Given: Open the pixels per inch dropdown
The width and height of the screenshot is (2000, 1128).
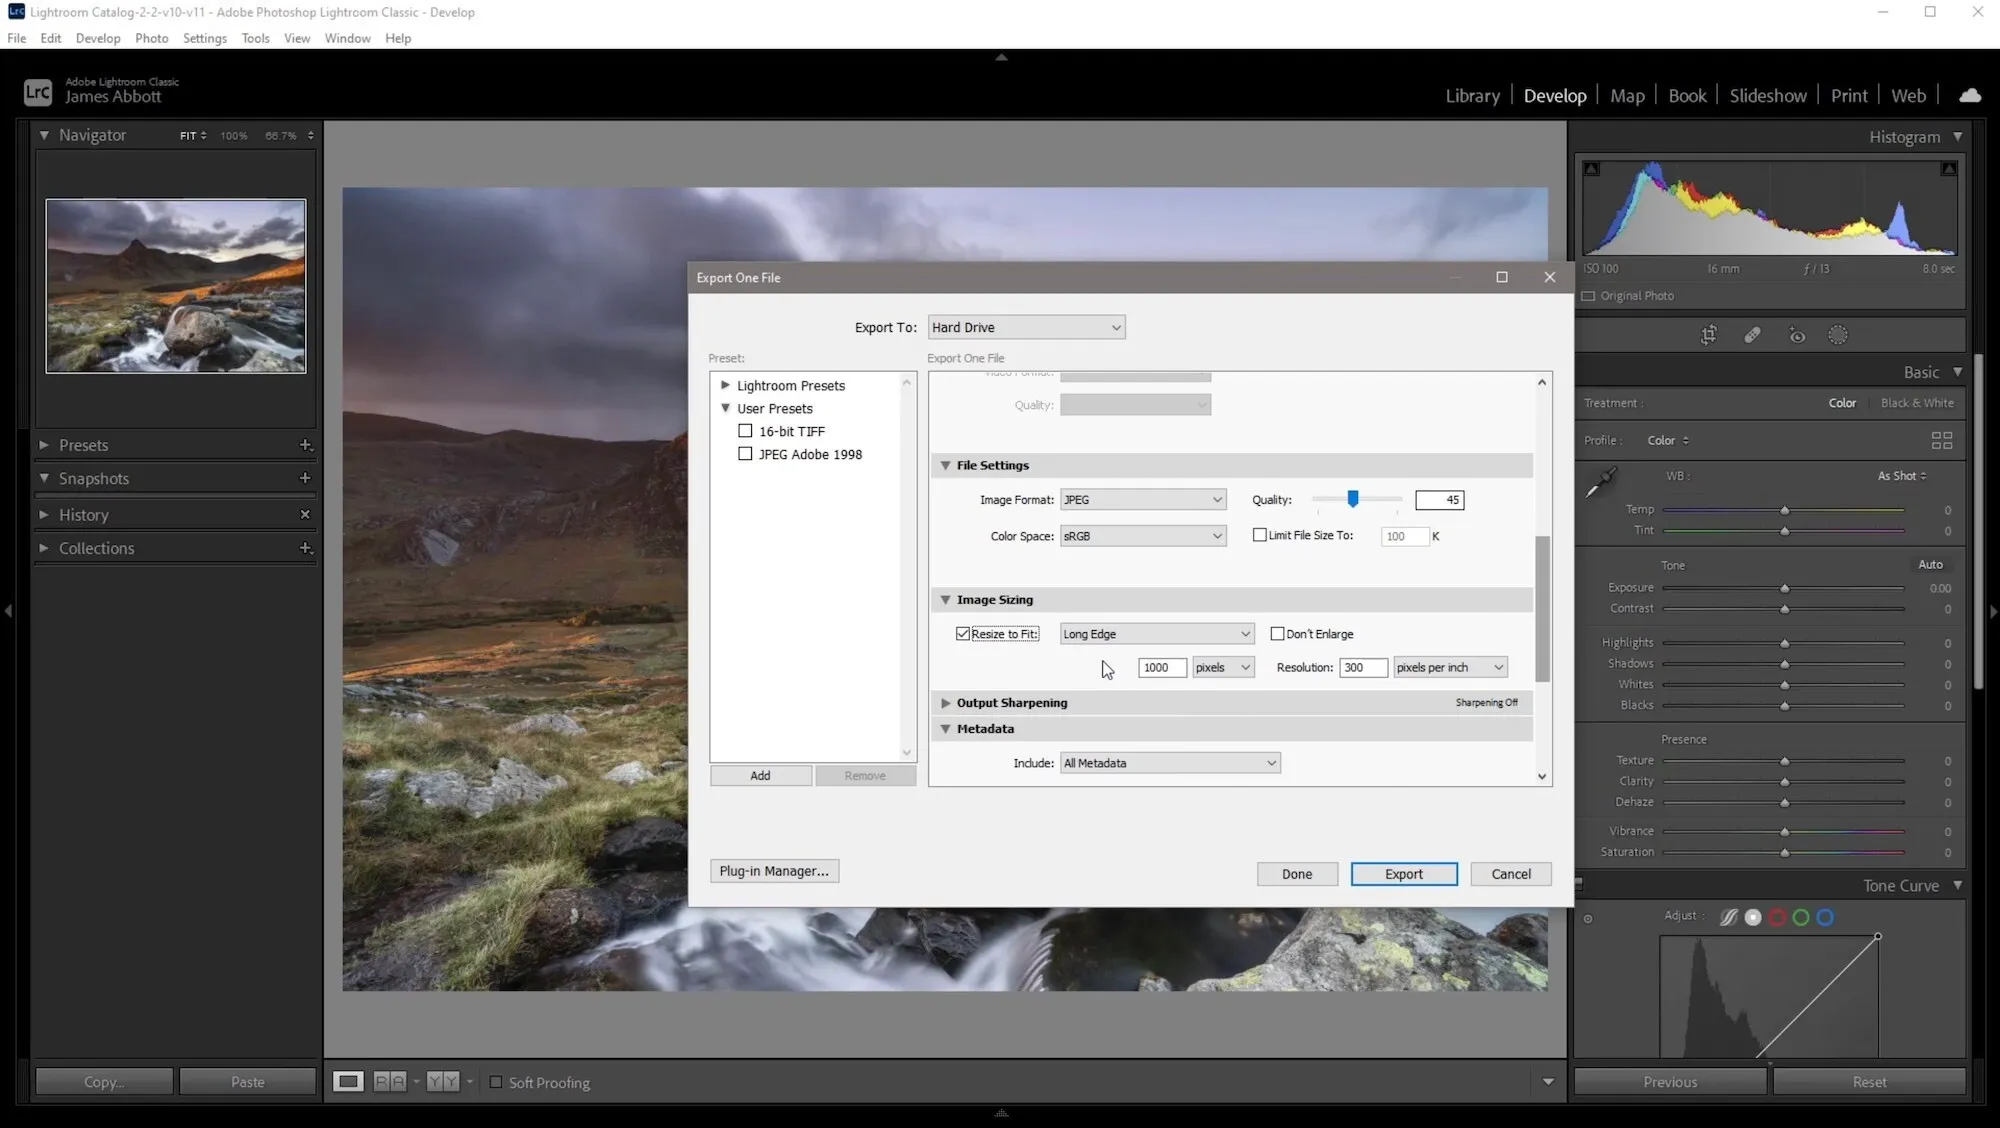Looking at the screenshot, I should [x=1450, y=667].
